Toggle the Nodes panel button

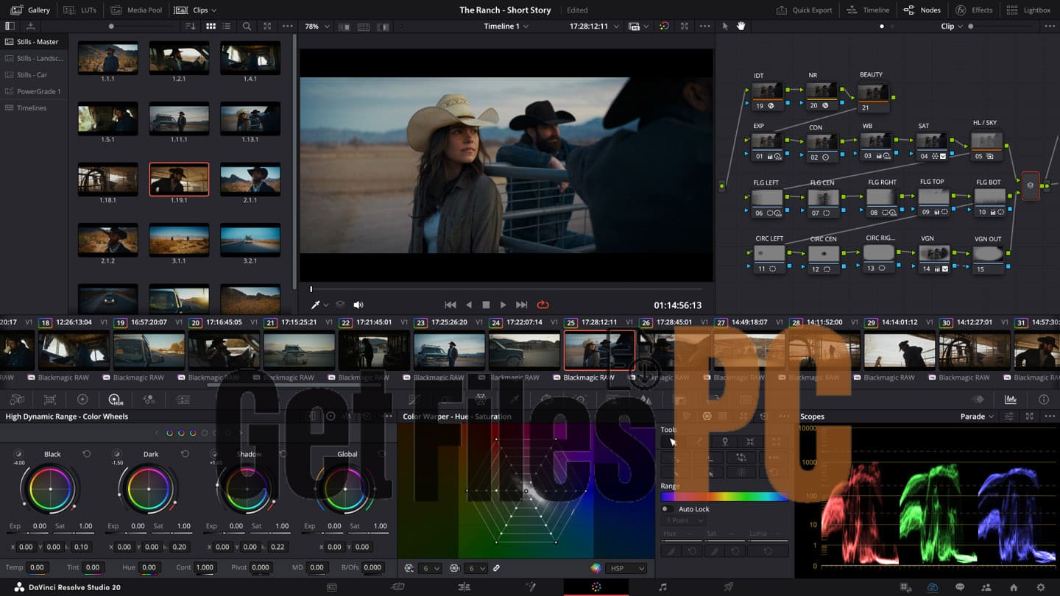click(x=922, y=10)
